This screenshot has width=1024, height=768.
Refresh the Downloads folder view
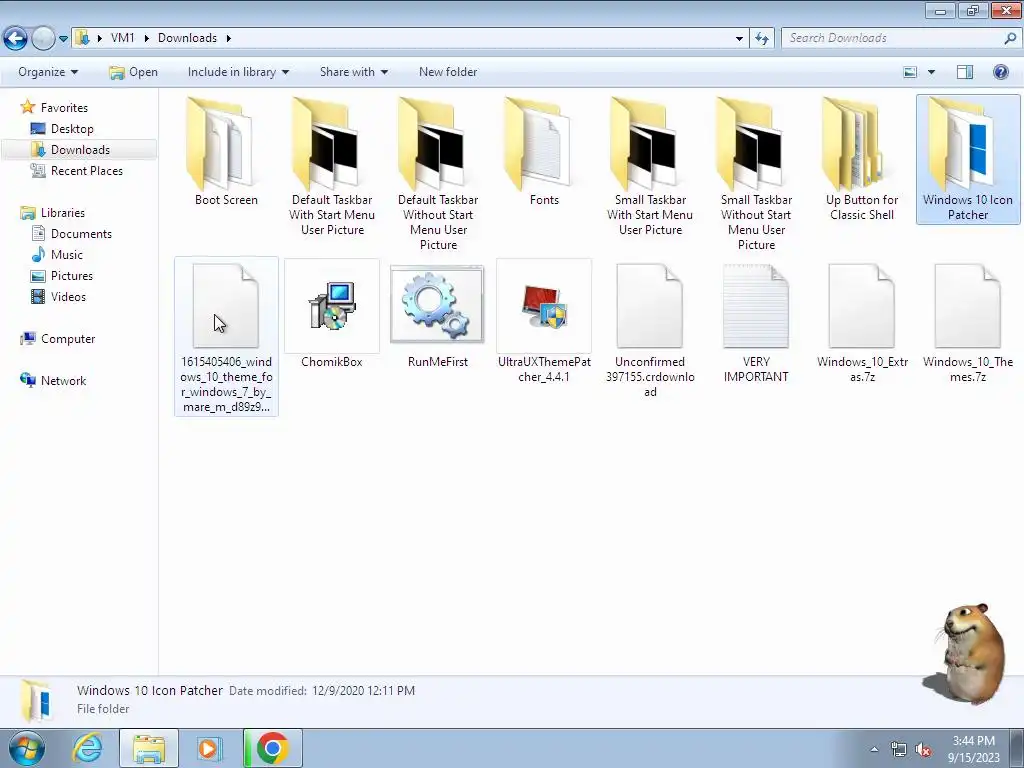(761, 38)
